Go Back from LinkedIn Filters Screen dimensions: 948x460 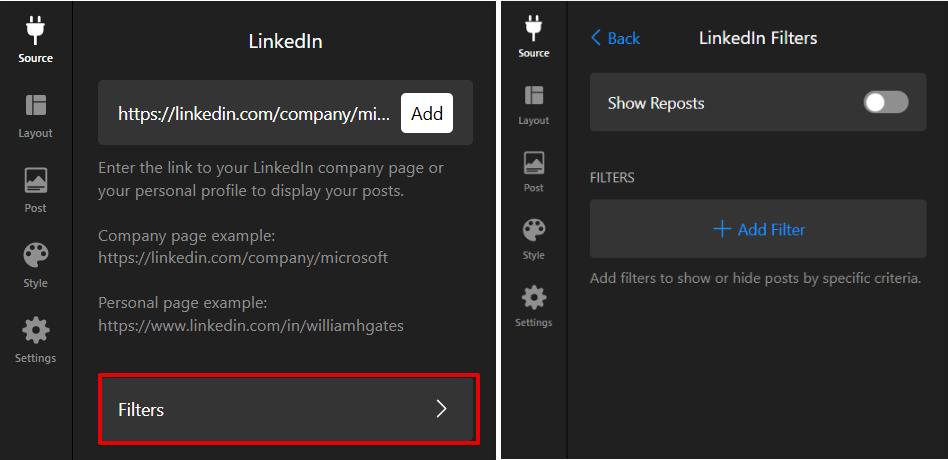(x=615, y=38)
